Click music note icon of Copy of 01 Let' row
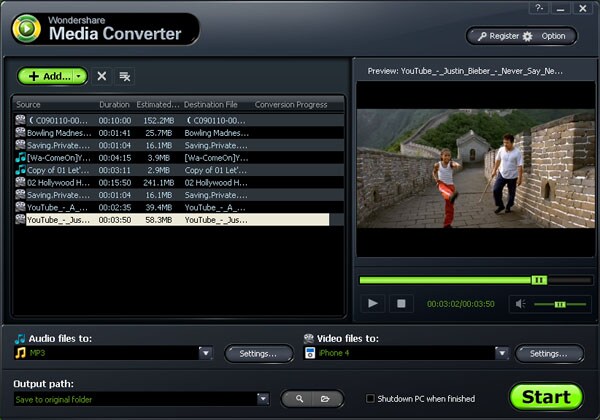The image size is (600, 420). (x=20, y=169)
